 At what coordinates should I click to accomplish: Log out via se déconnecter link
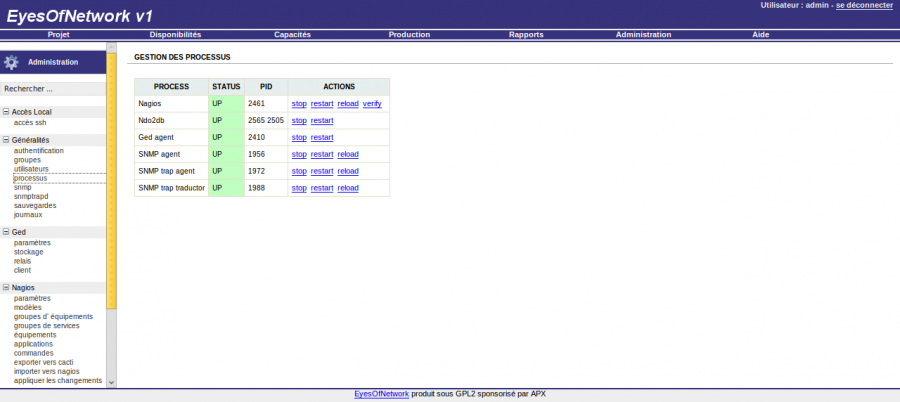[864, 5]
